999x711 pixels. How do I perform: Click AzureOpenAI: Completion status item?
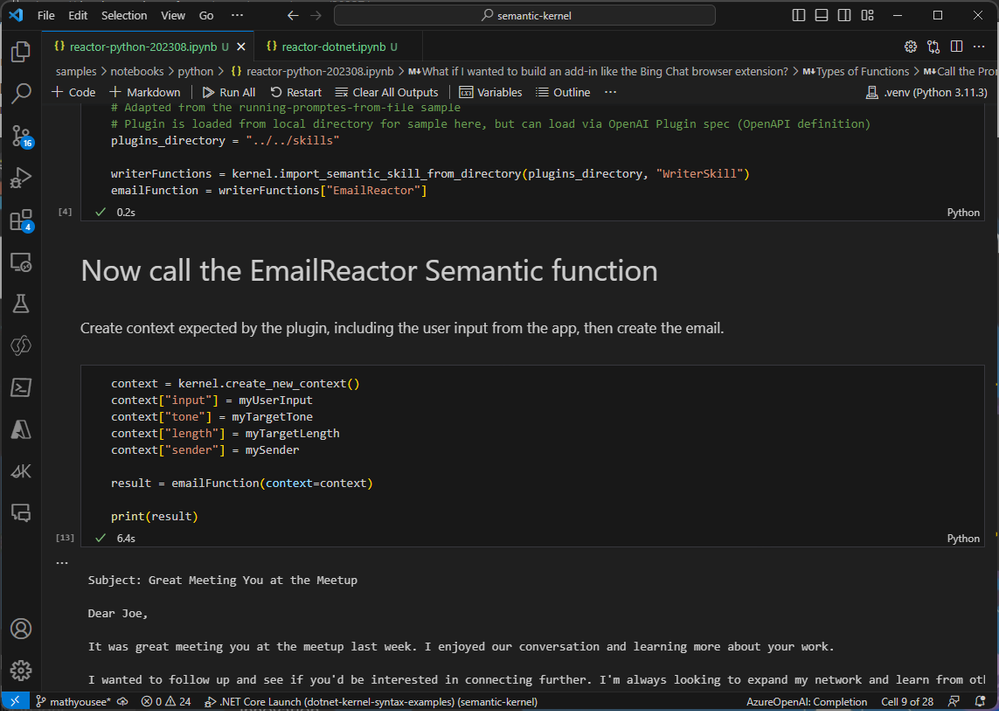tap(807, 701)
